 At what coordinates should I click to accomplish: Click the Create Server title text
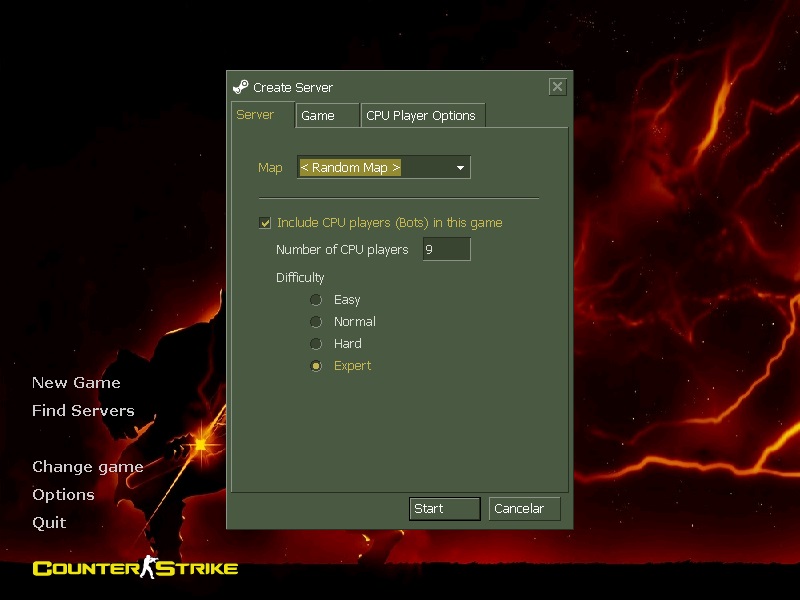coord(293,88)
